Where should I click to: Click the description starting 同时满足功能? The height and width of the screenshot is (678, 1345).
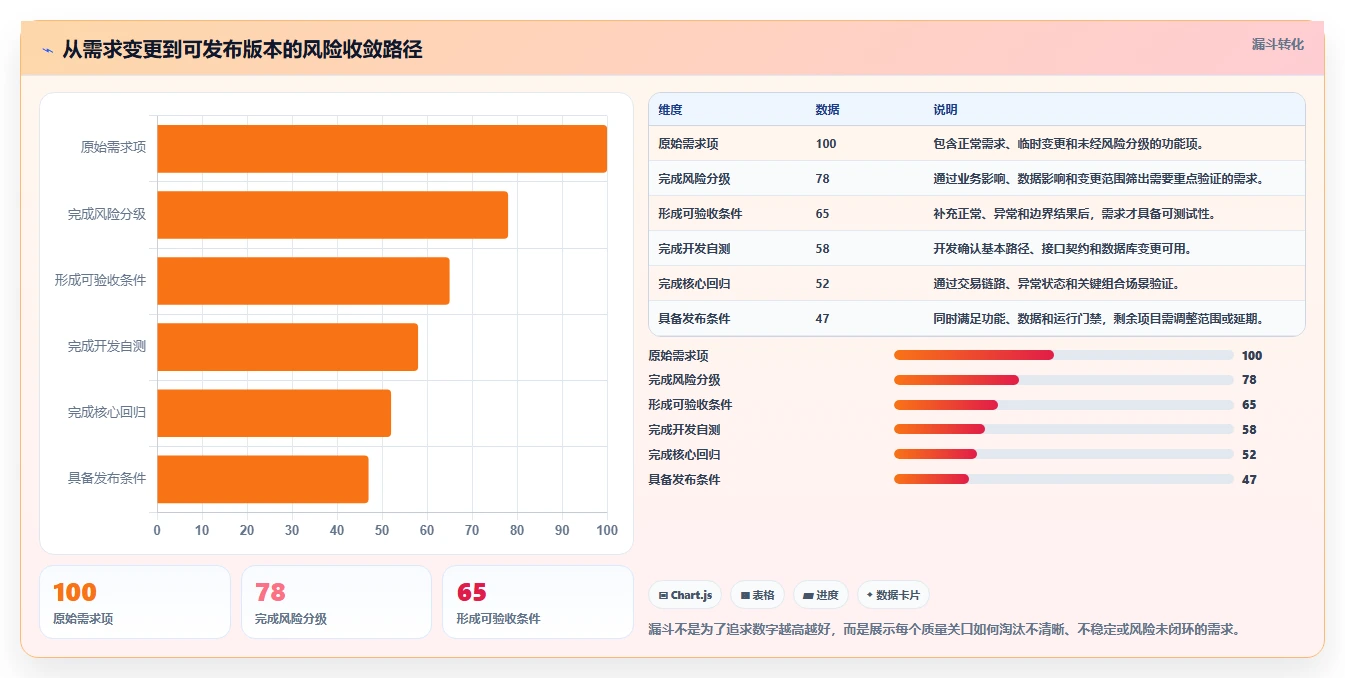coord(1098,319)
